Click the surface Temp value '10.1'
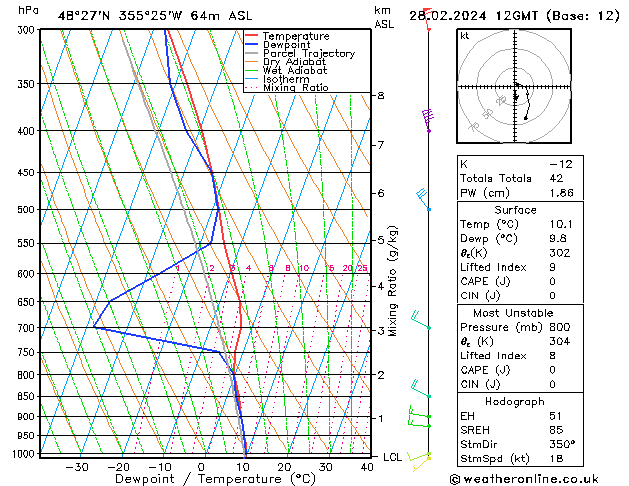Viewport: 629px width, 486px height. tap(561, 224)
